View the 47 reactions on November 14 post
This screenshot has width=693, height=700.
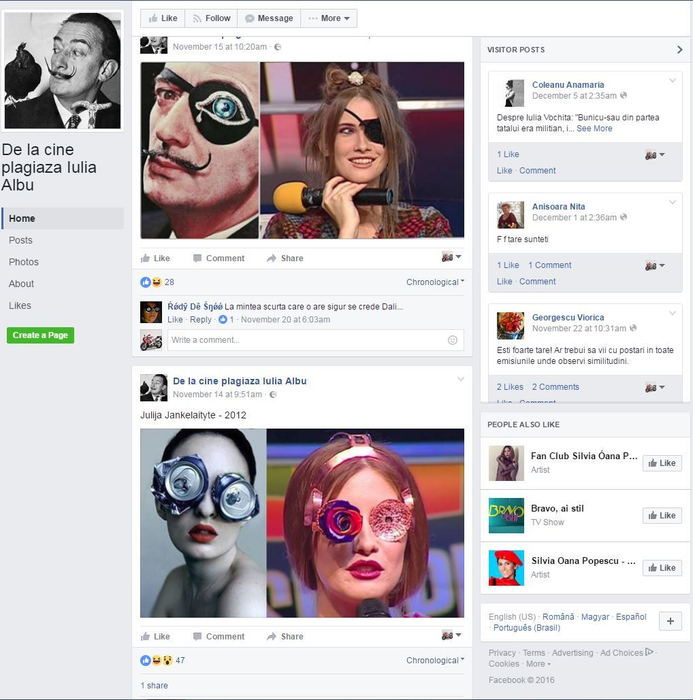pyautogui.click(x=180, y=660)
